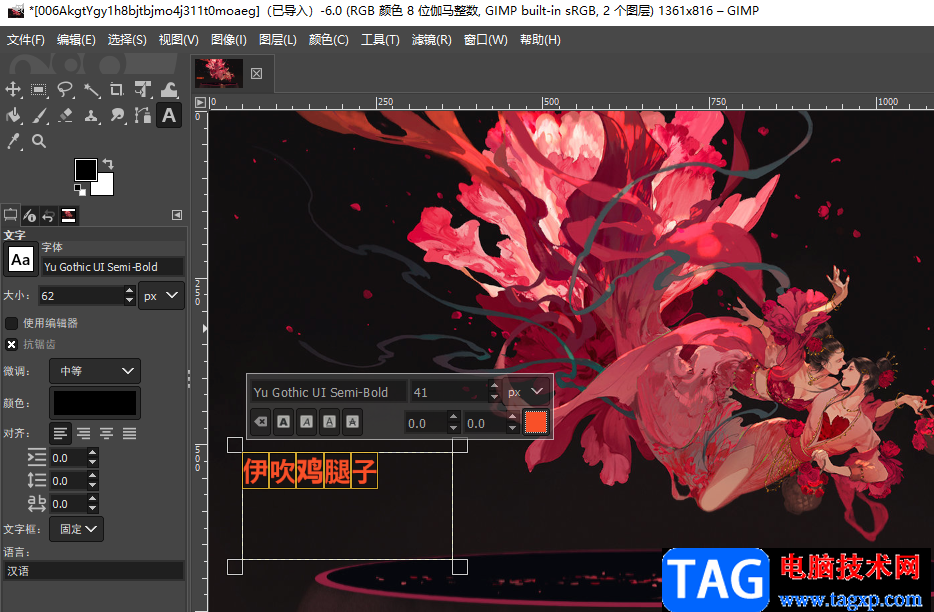Select the Zoom magnifier tool
Image resolution: width=934 pixels, height=612 pixels.
(x=39, y=141)
